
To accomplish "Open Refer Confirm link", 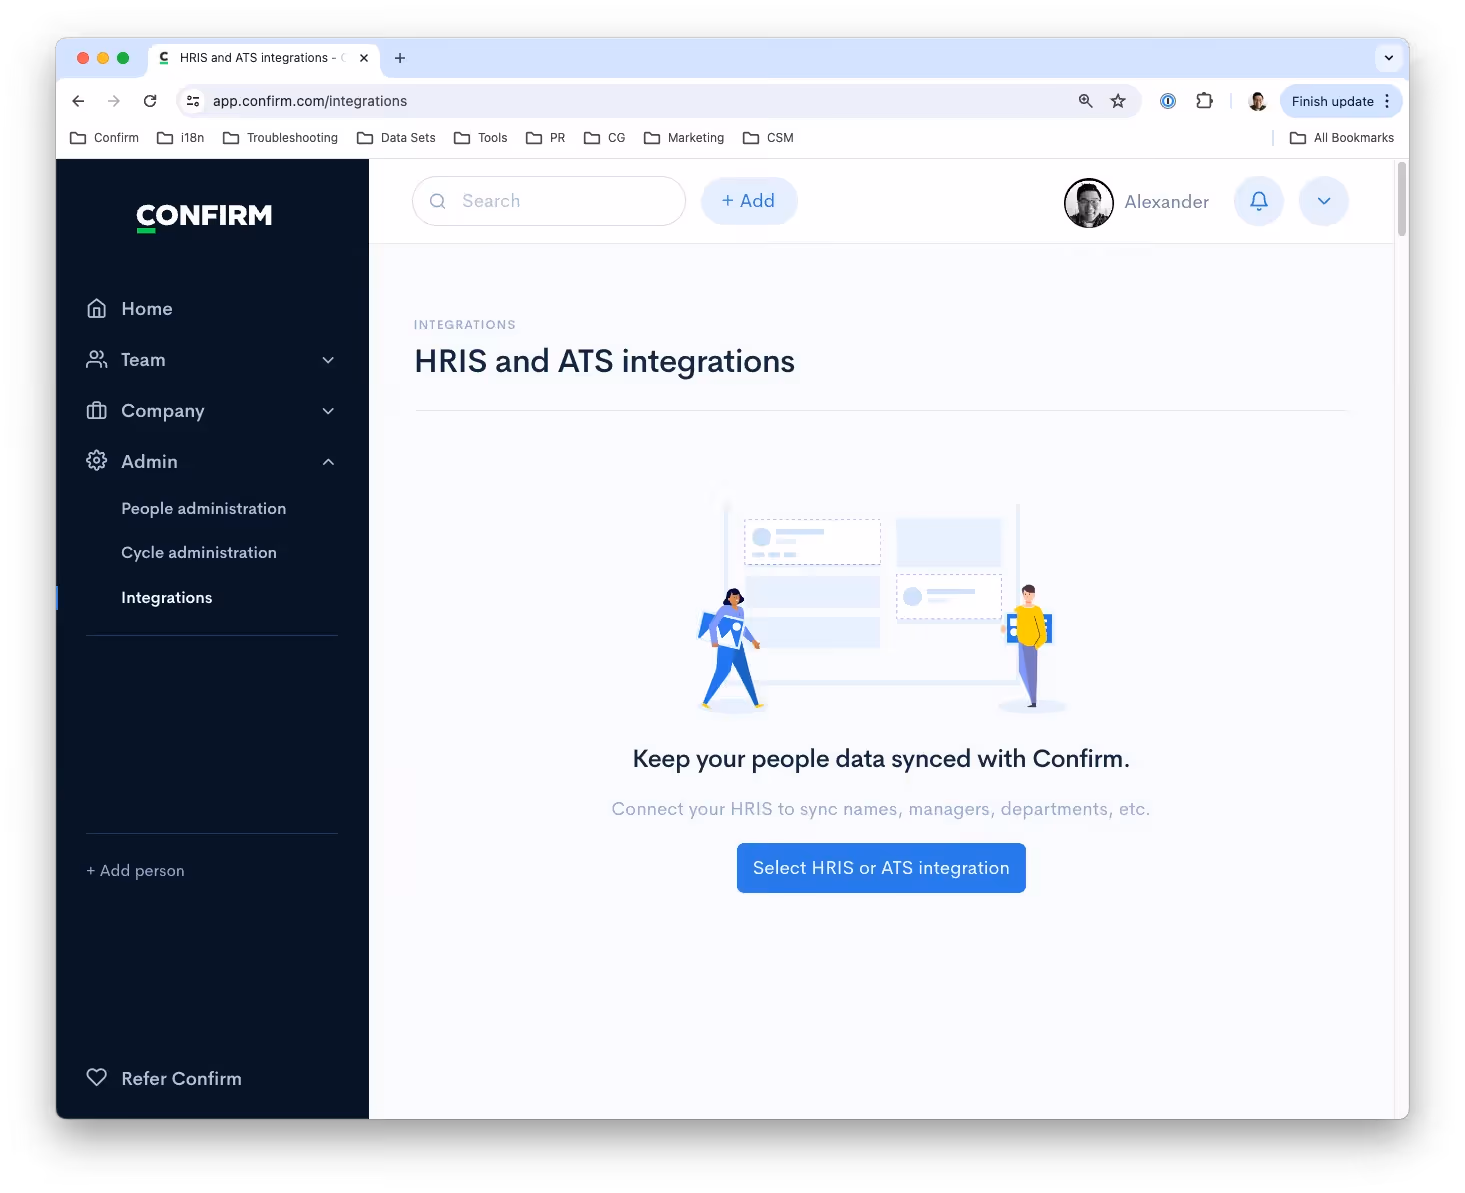I will pos(181,1079).
